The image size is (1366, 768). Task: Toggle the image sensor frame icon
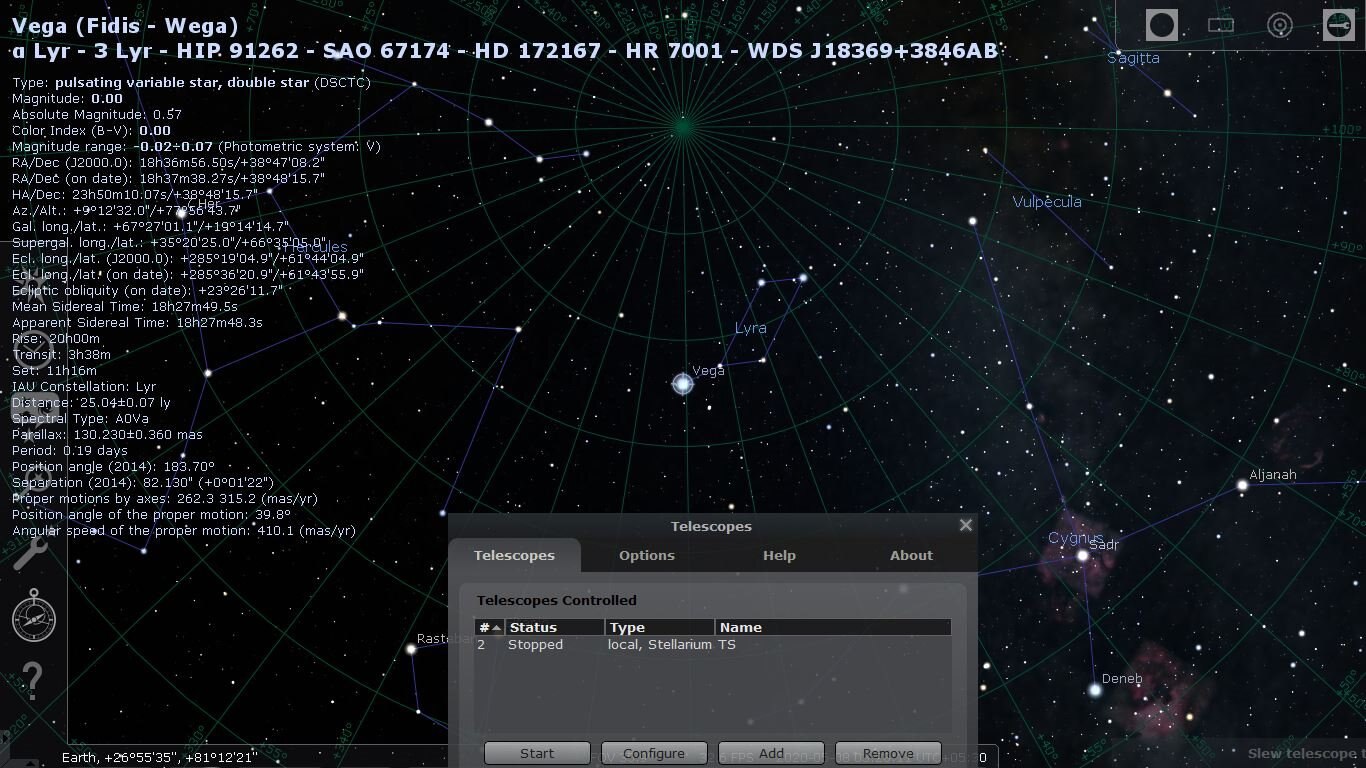[x=1221, y=25]
